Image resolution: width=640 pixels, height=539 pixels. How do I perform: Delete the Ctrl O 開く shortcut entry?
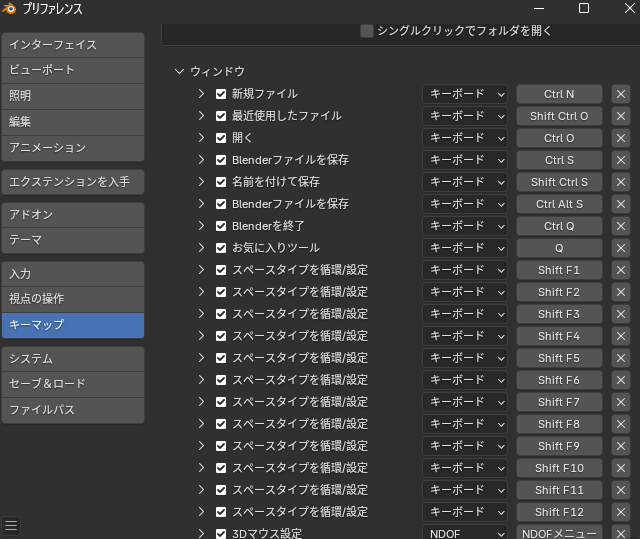coord(621,138)
